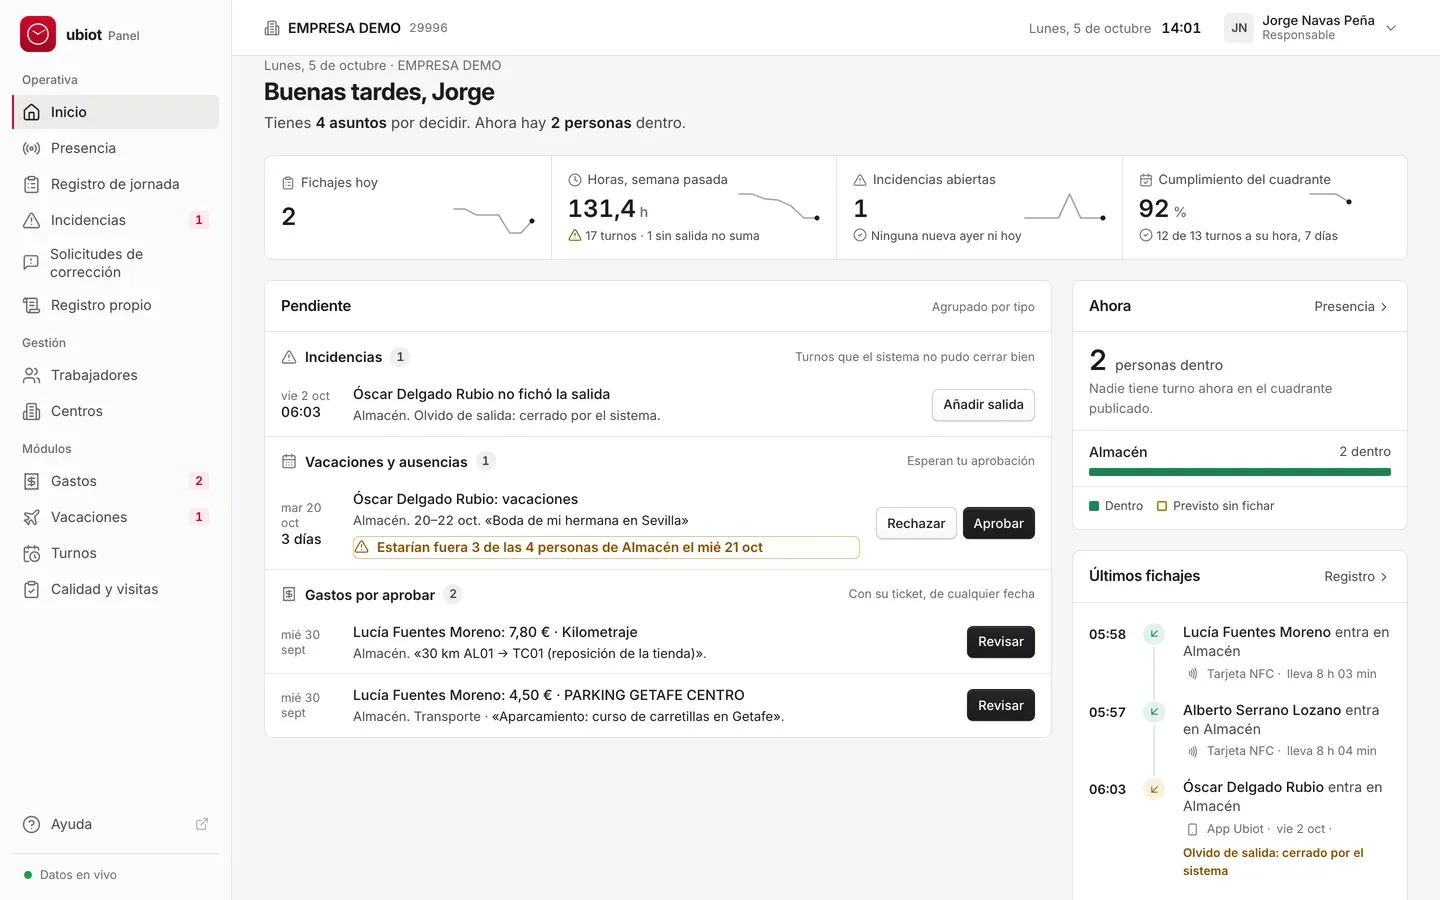Click the EMPRESA DEMO building icon
The image size is (1440, 900).
click(x=272, y=28)
